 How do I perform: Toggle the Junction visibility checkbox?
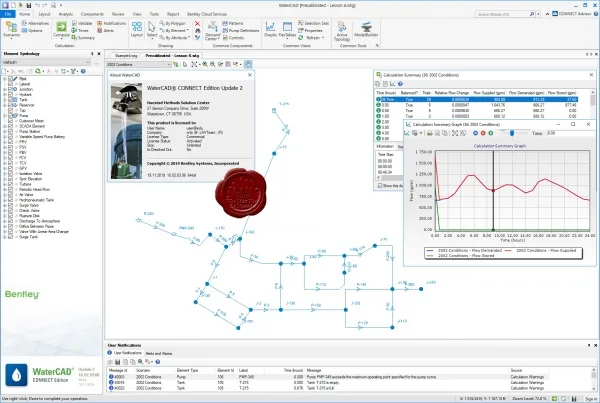pos(10,89)
